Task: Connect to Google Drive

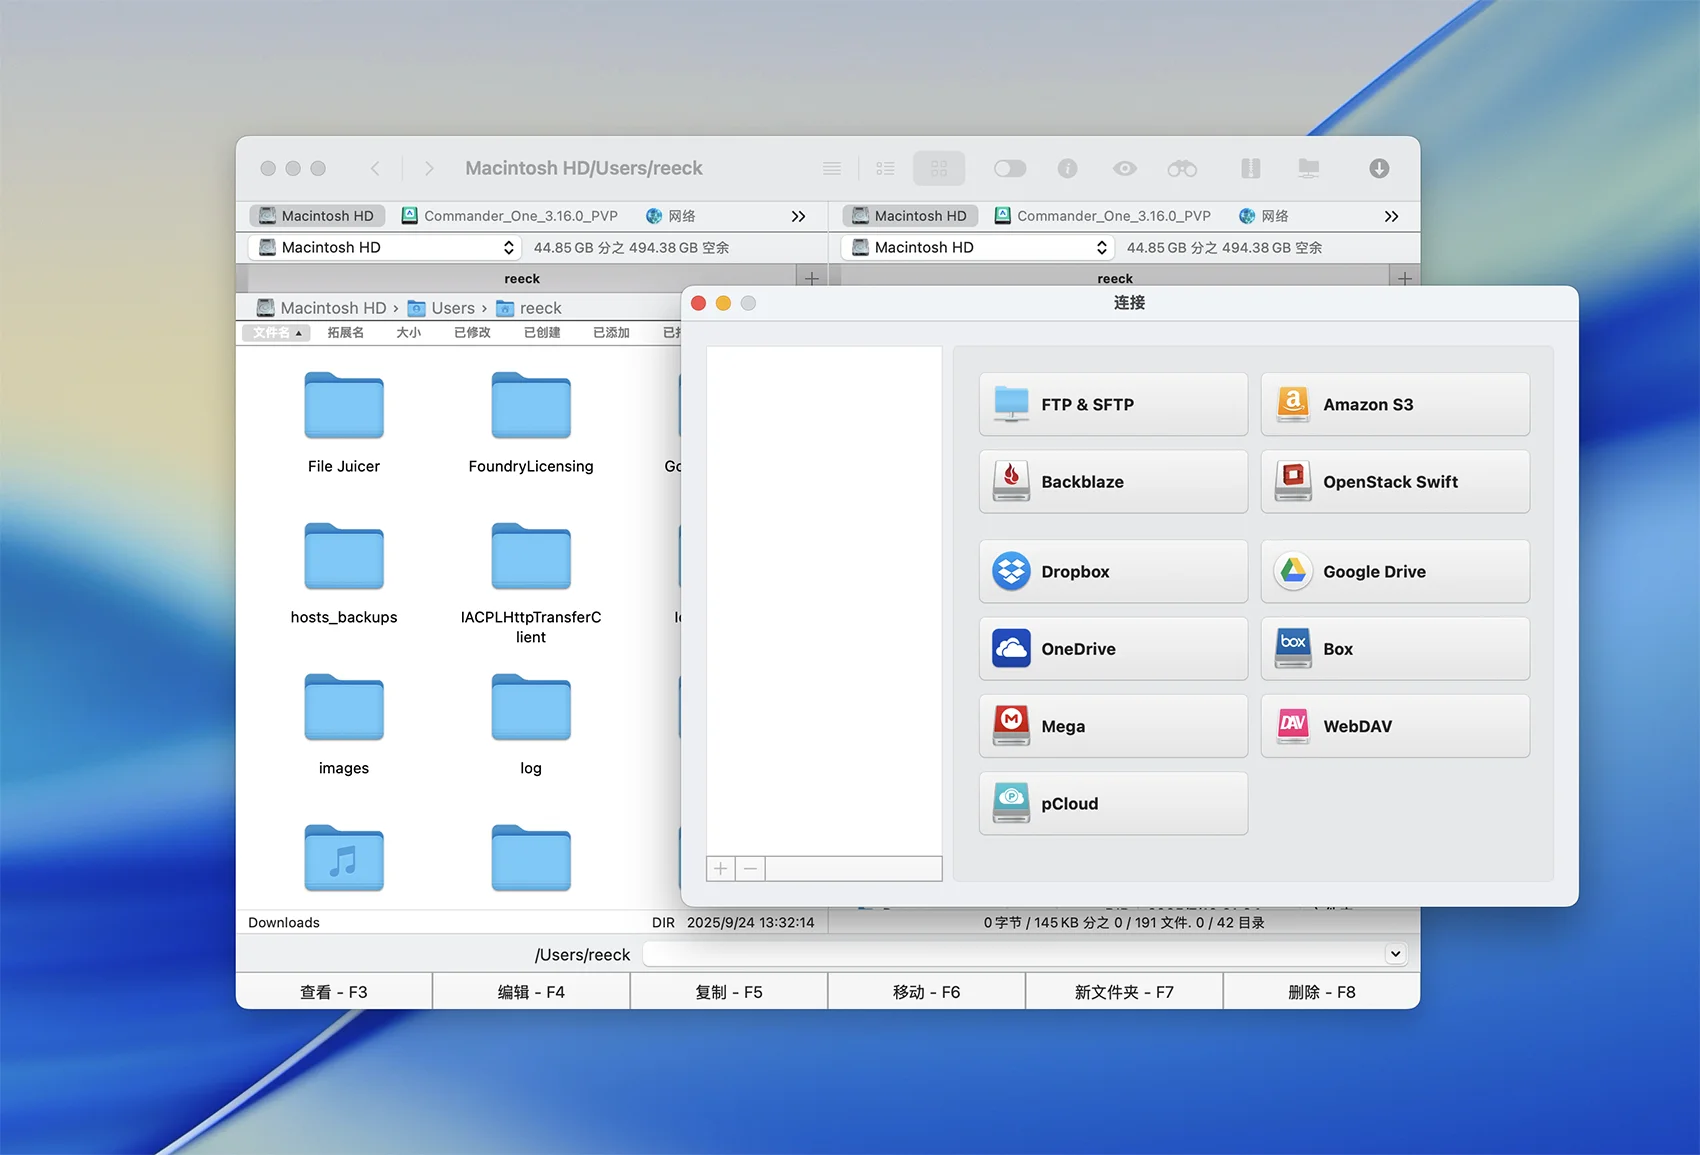Action: pyautogui.click(x=1395, y=571)
